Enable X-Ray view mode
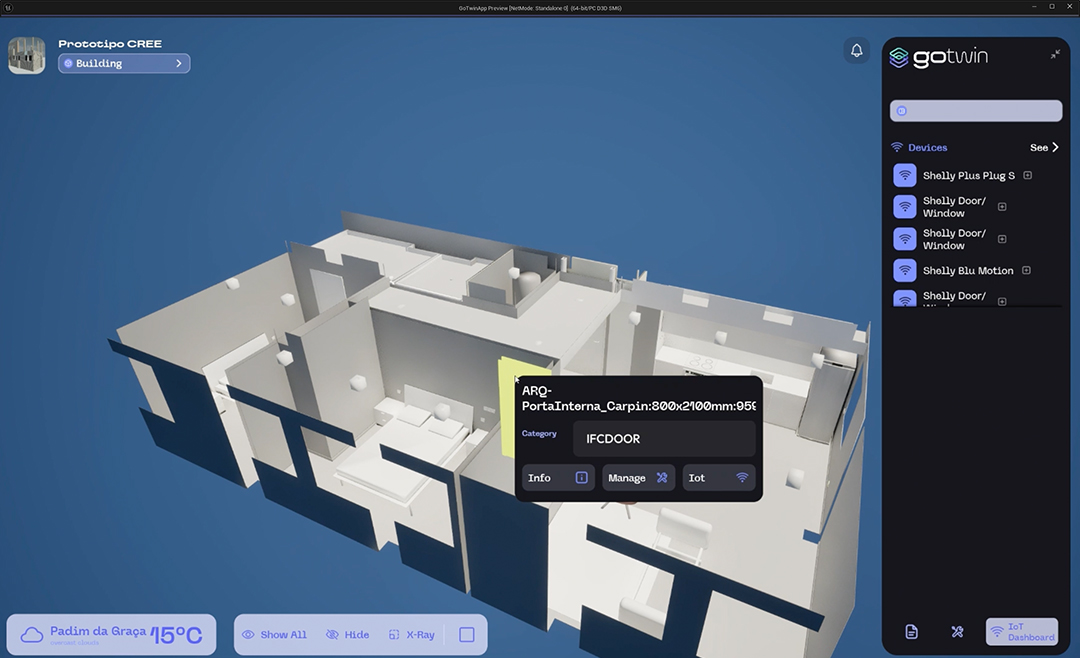 click(x=412, y=634)
